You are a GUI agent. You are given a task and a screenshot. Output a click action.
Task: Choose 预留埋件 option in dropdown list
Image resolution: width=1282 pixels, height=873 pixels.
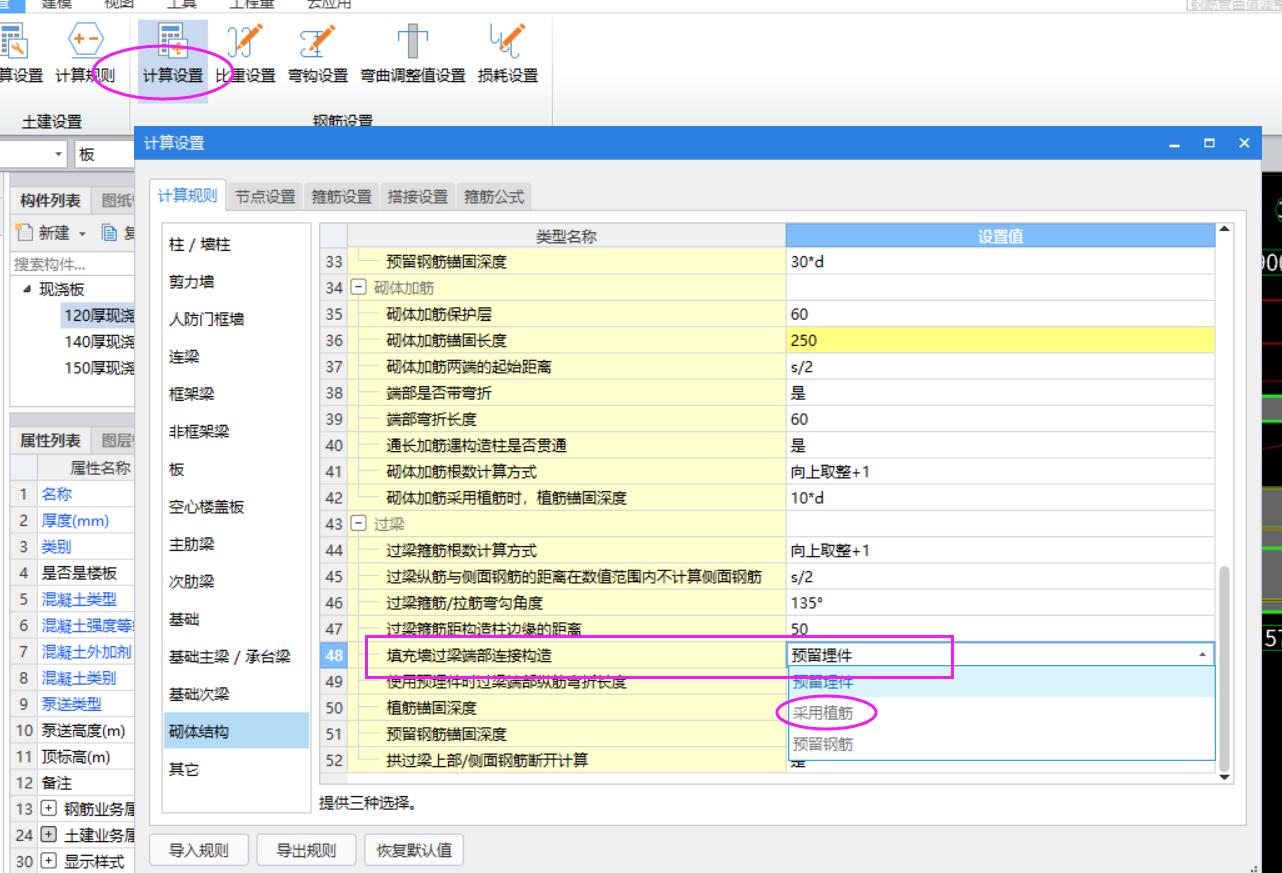[1001, 683]
